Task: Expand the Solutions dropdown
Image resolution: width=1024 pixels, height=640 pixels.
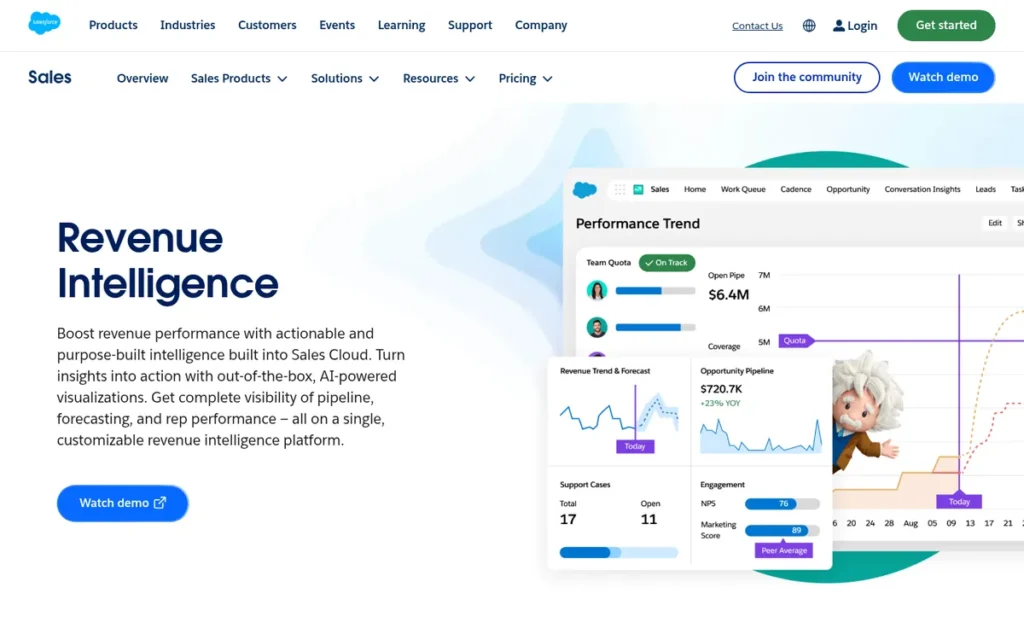Action: 345,78
